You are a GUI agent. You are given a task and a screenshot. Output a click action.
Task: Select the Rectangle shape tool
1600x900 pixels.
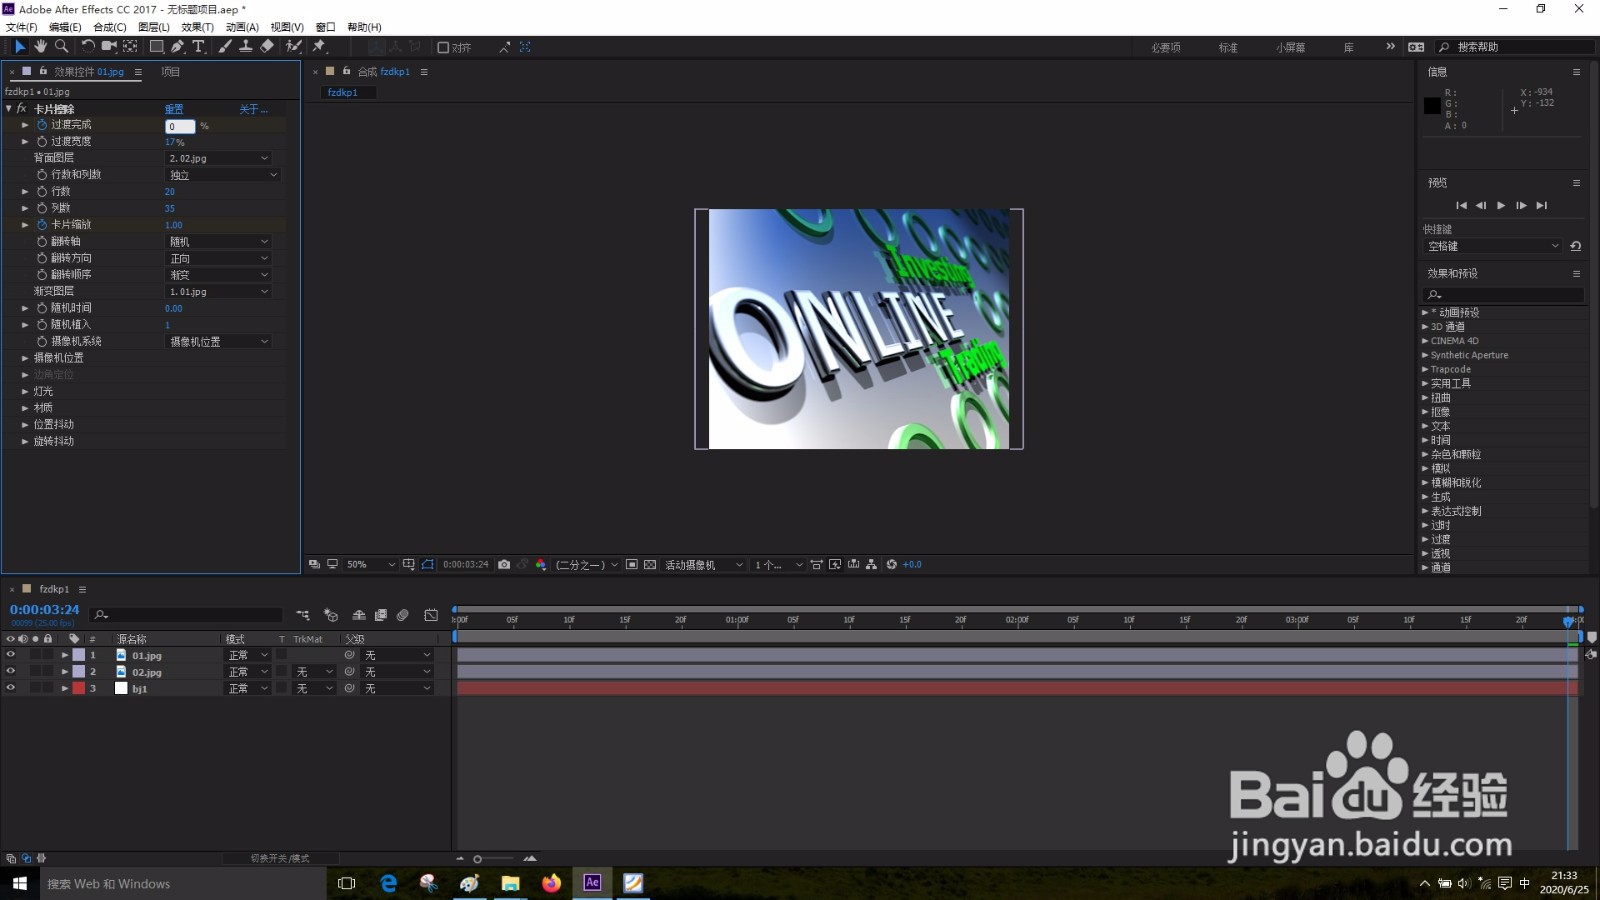[157, 46]
